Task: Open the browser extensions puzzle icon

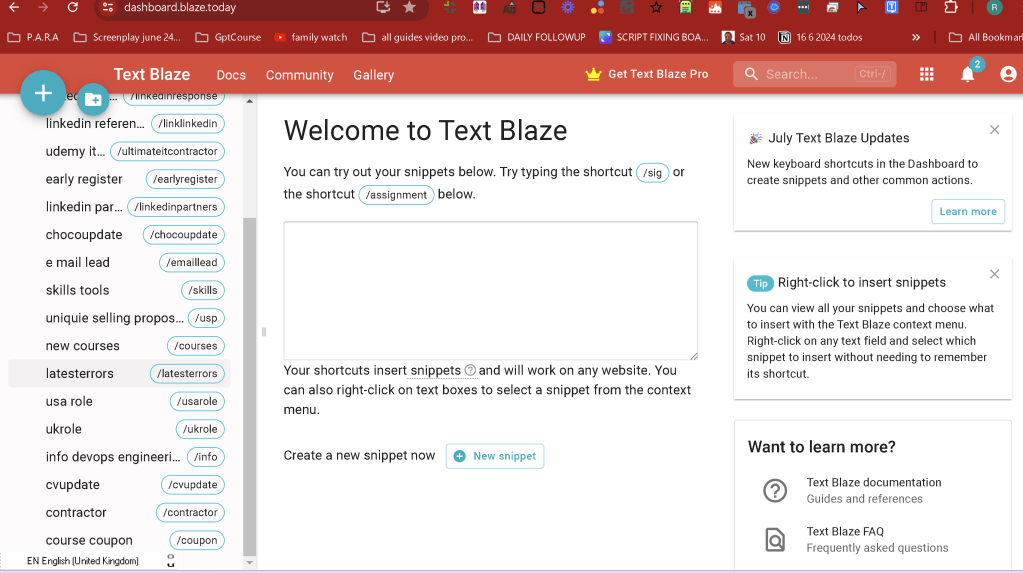Action: click(x=951, y=7)
